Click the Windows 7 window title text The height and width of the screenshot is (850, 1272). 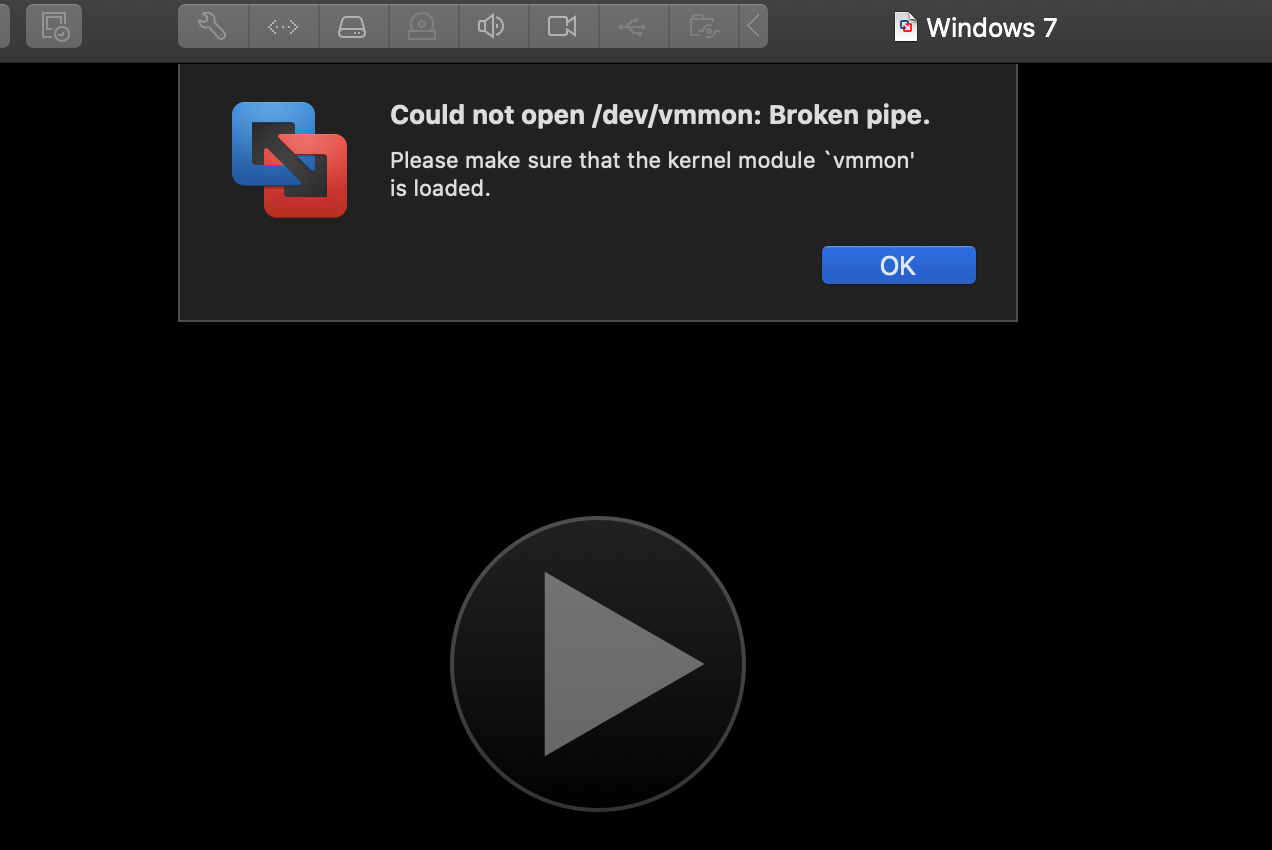[991, 27]
